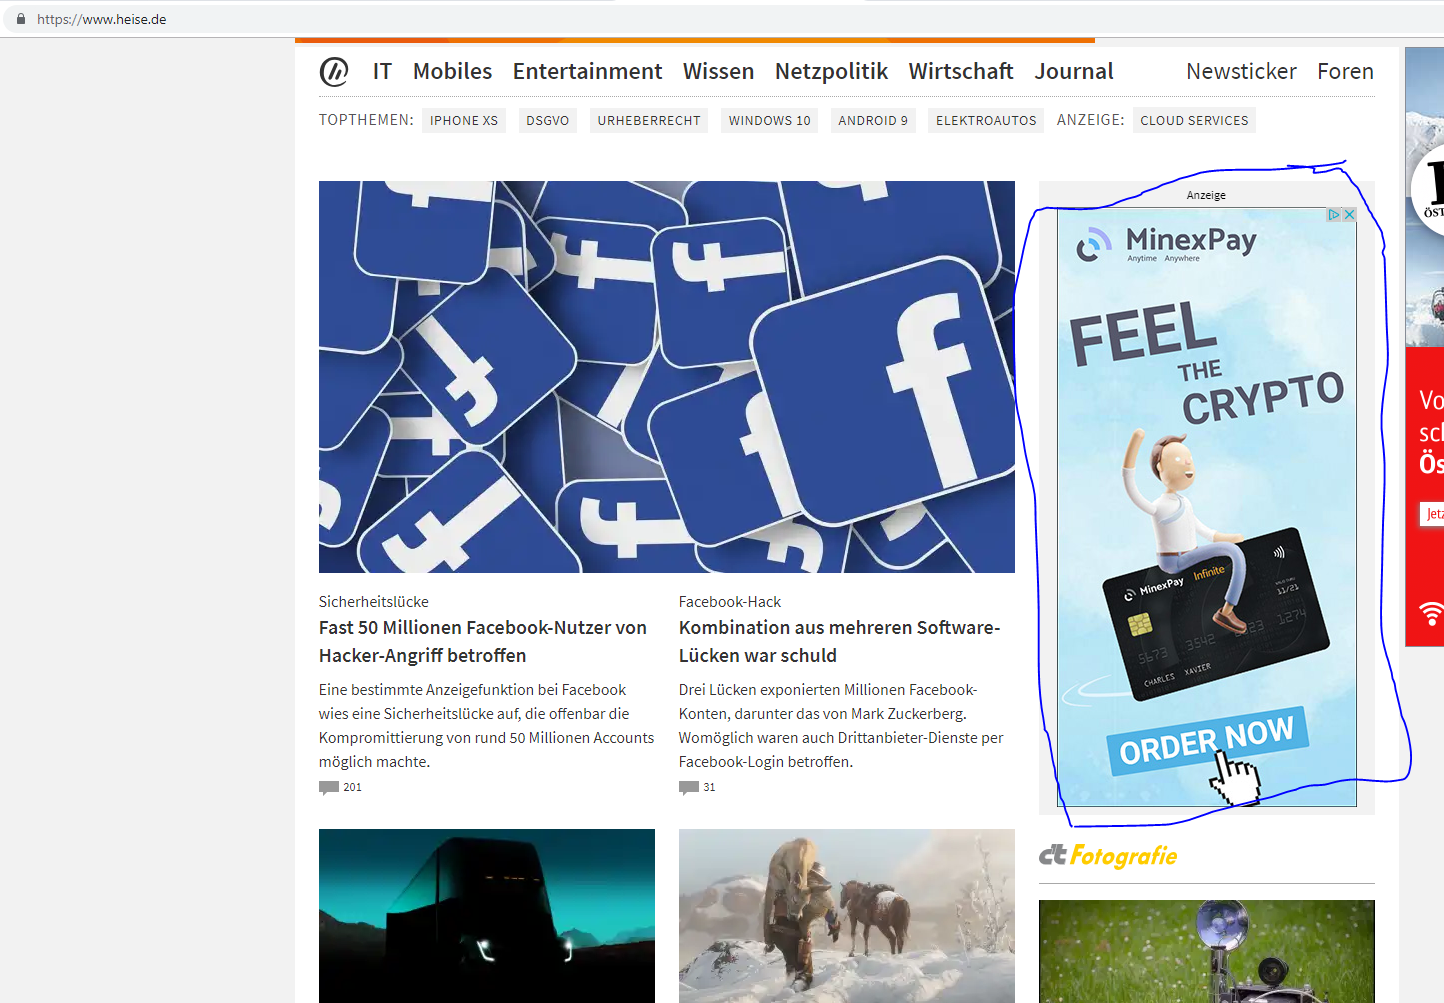Screen dimensions: 1444x1003
Task: Click the 'Sicherheitslücke' article kicker
Action: point(374,601)
